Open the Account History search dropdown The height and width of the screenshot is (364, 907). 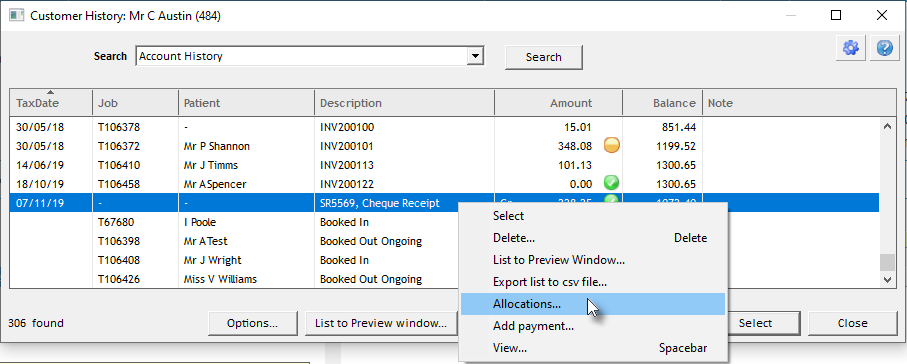pos(475,56)
